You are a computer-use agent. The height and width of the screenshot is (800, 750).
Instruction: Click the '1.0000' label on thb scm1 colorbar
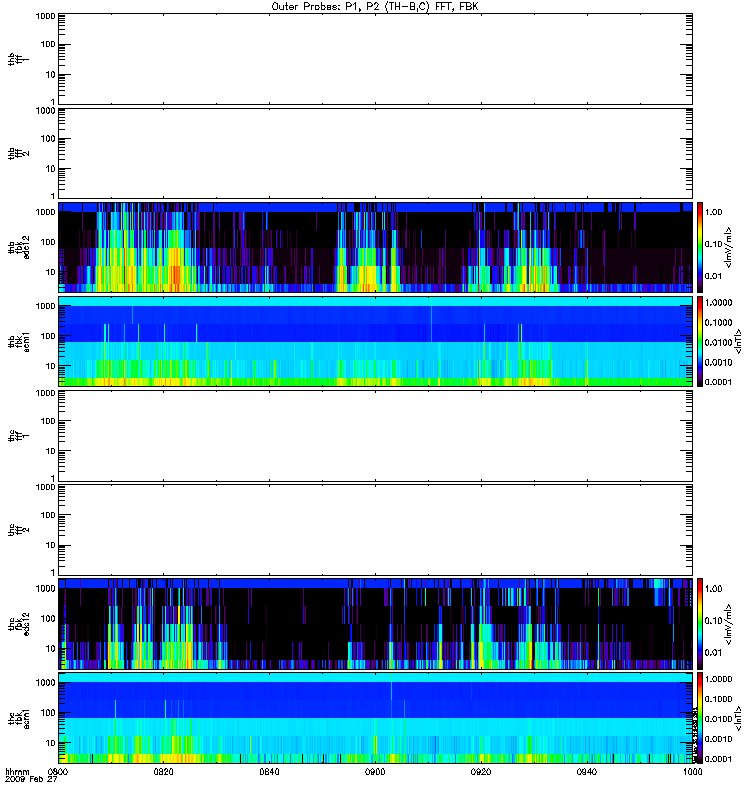click(x=718, y=303)
